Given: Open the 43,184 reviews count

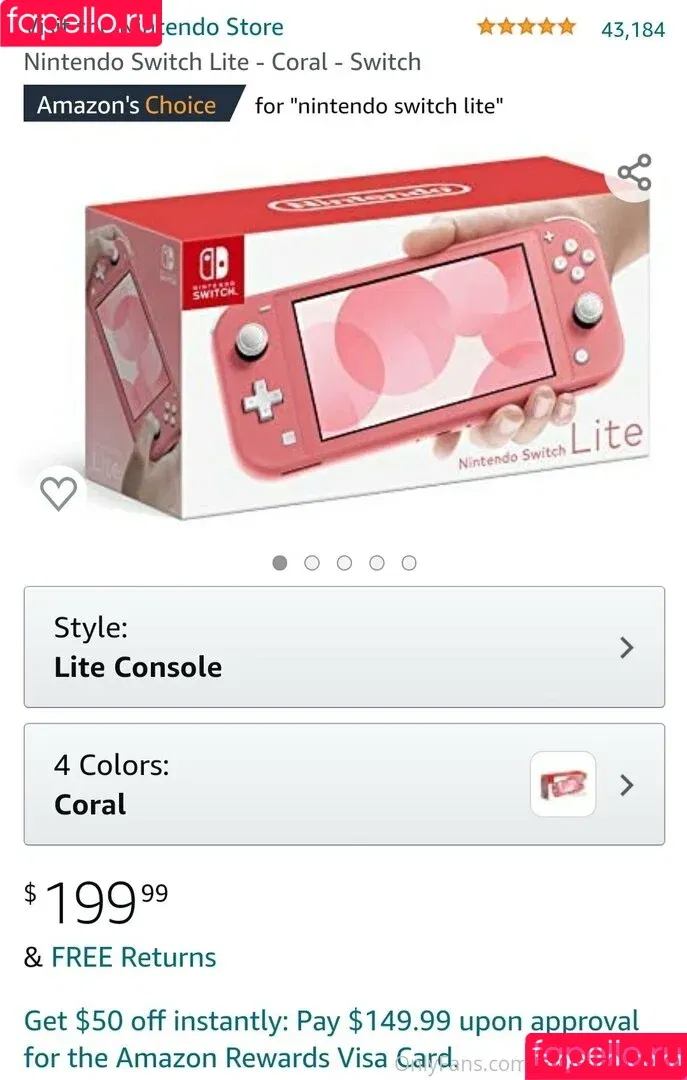Looking at the screenshot, I should 633,29.
